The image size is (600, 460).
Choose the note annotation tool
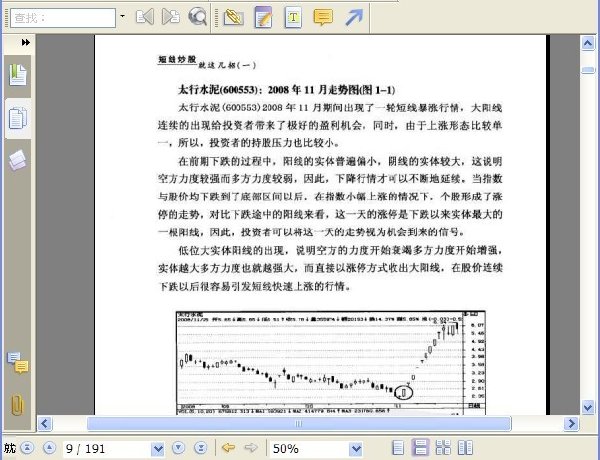263,17
